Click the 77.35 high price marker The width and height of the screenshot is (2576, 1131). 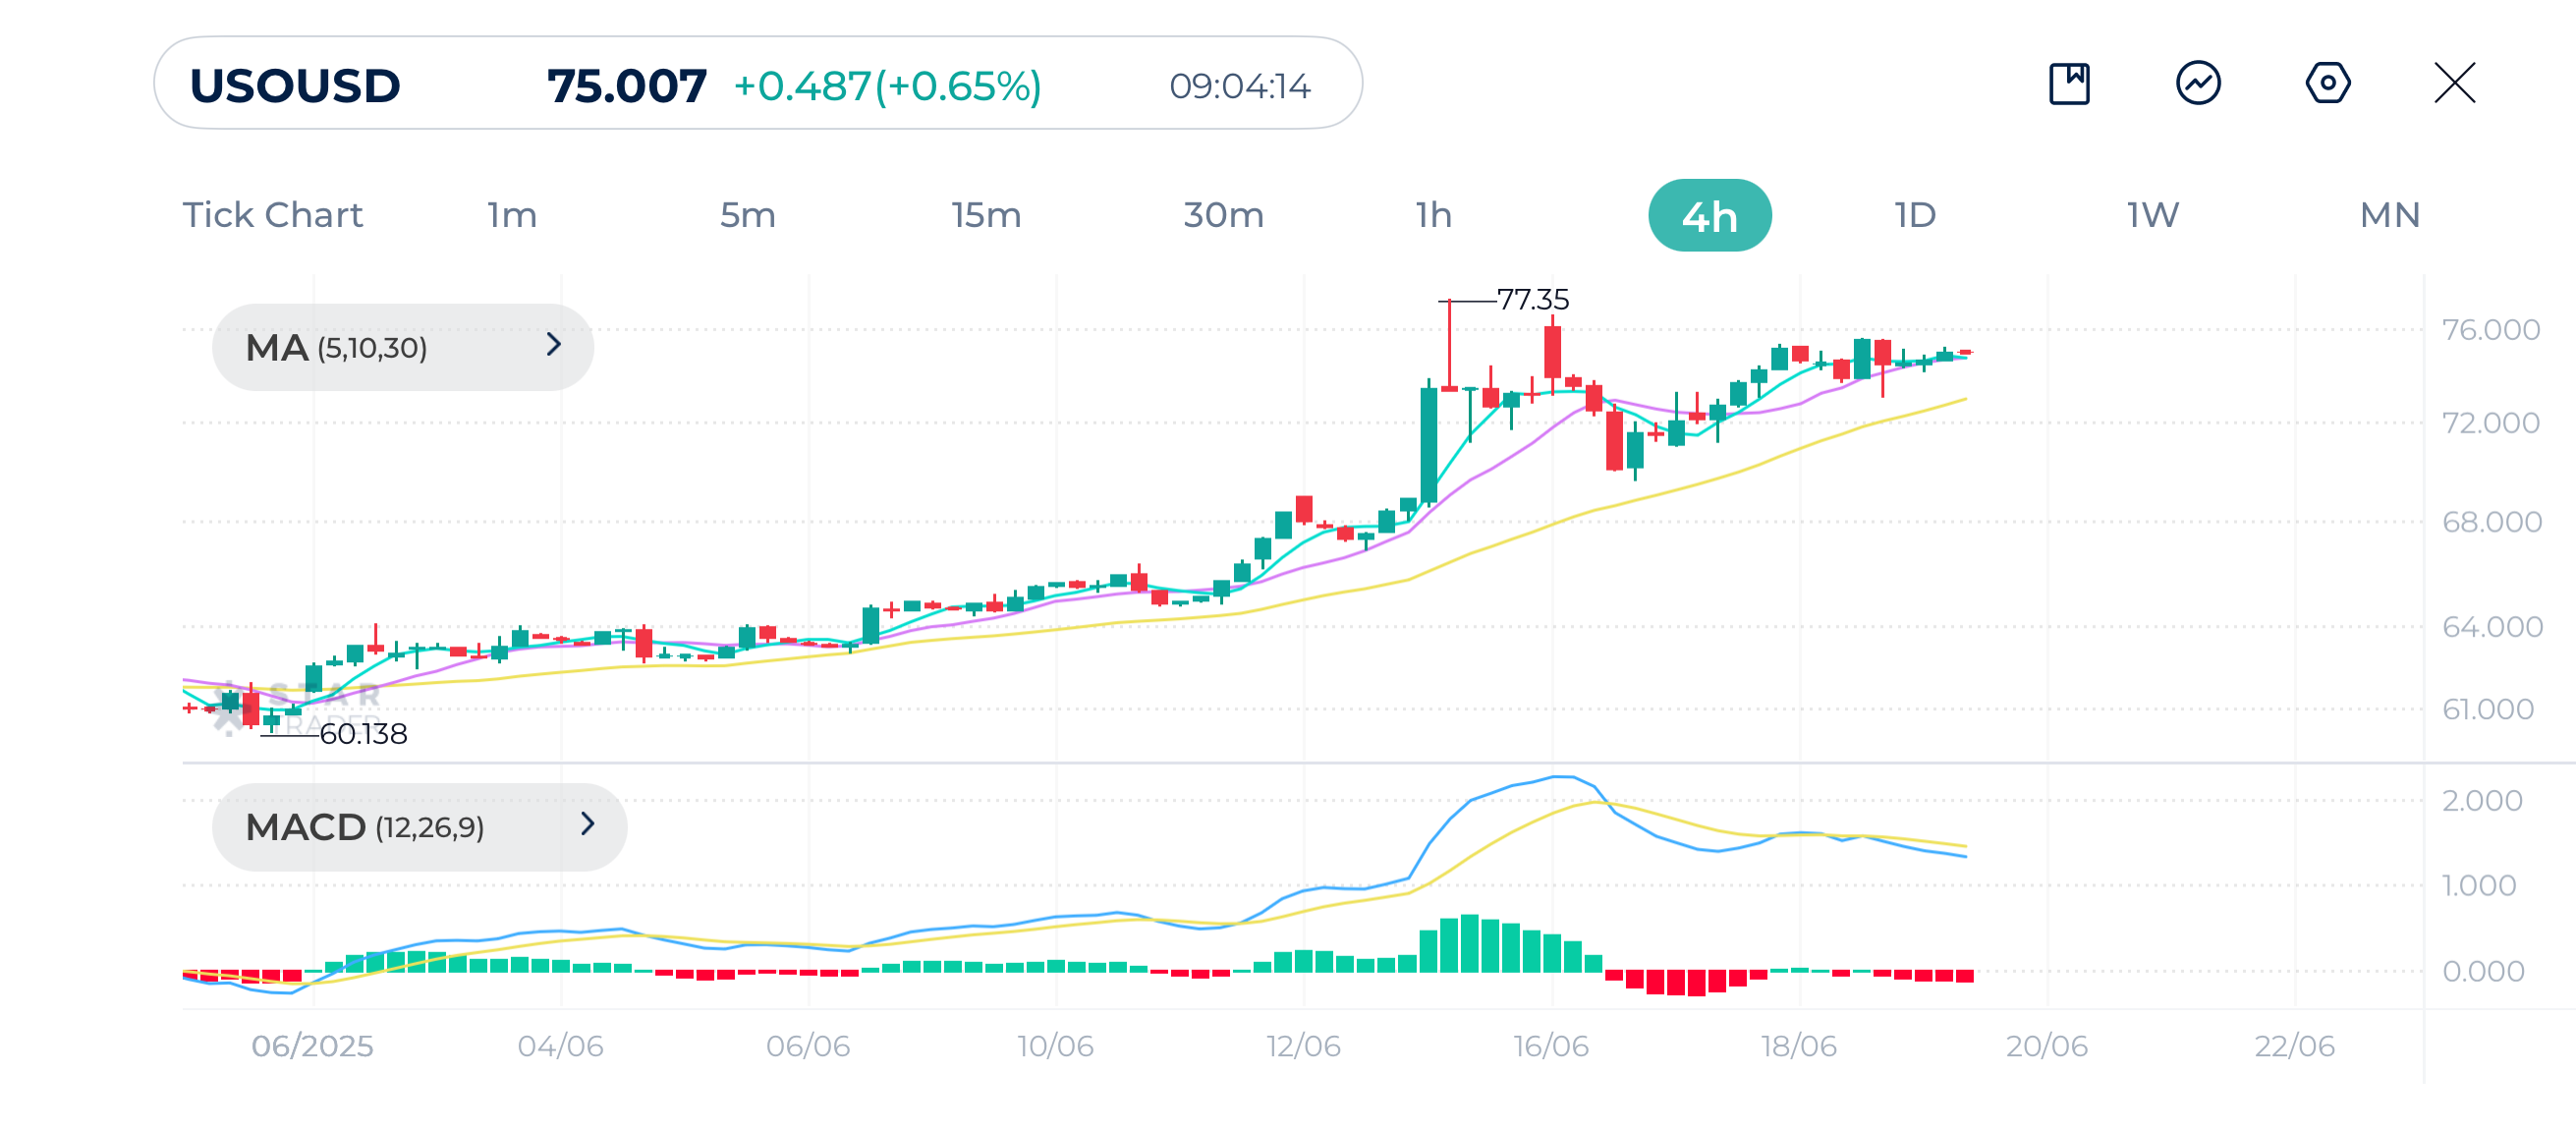[x=1532, y=299]
